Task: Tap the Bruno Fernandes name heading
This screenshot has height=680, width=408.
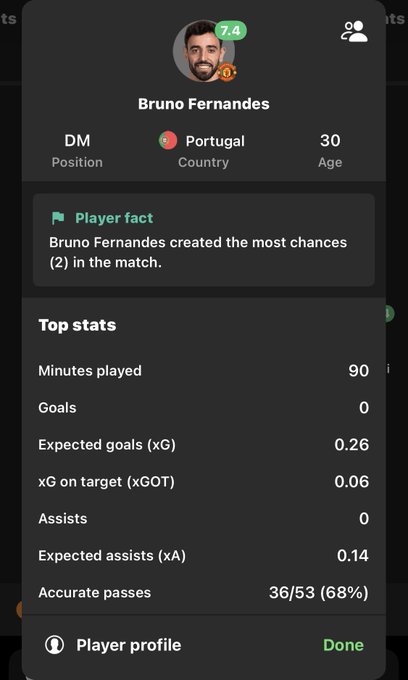Action: coord(204,104)
